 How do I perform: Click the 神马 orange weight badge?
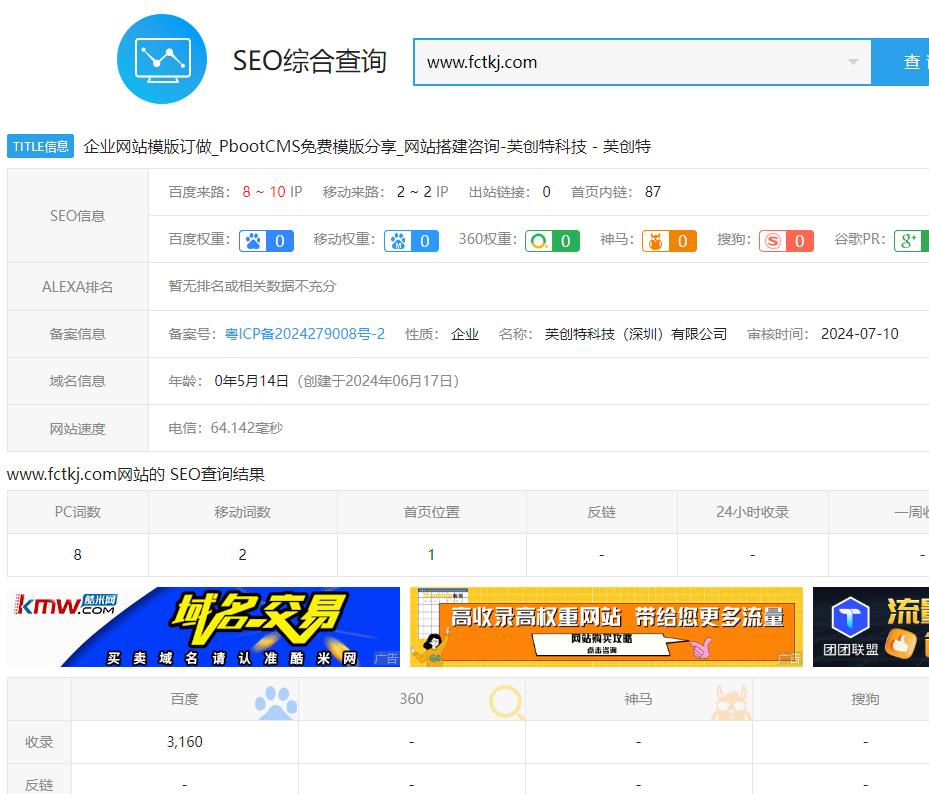point(669,241)
